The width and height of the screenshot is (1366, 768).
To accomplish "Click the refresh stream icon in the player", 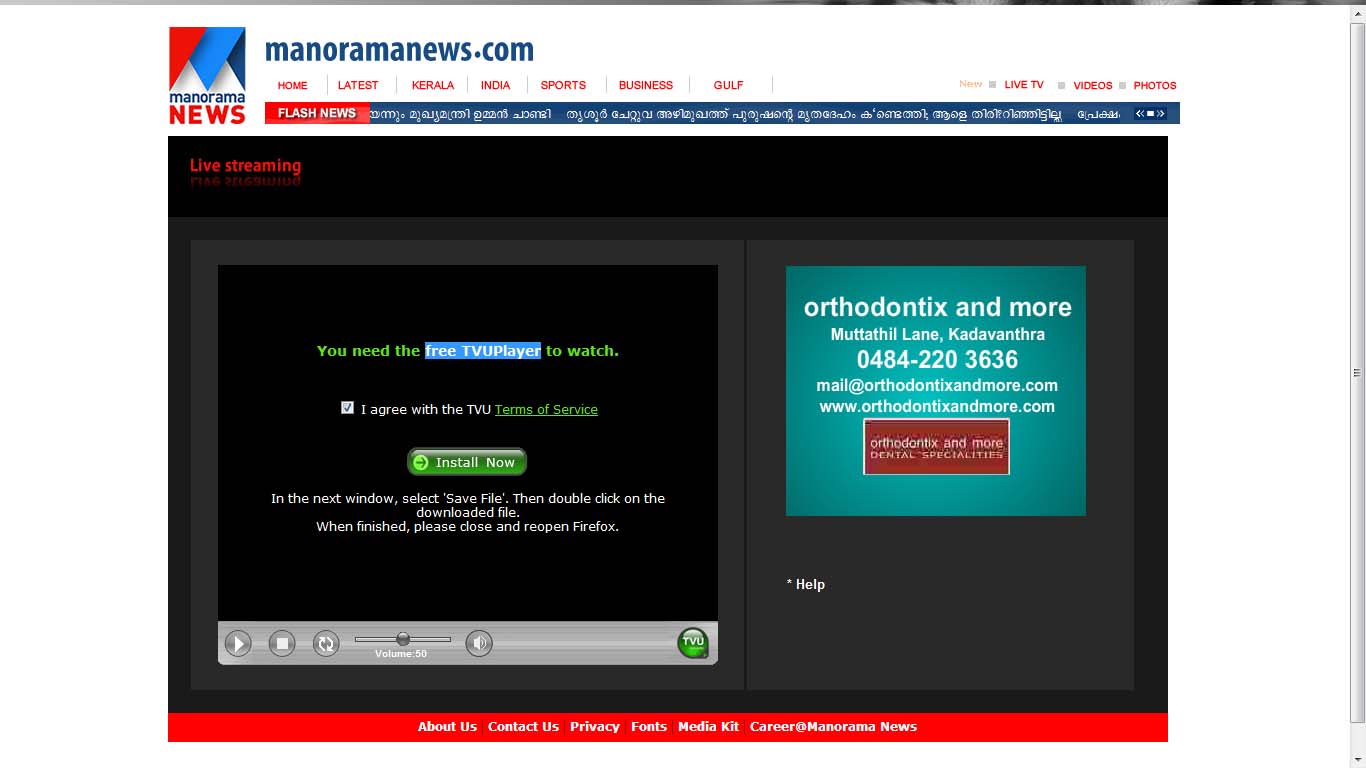I will (x=326, y=643).
